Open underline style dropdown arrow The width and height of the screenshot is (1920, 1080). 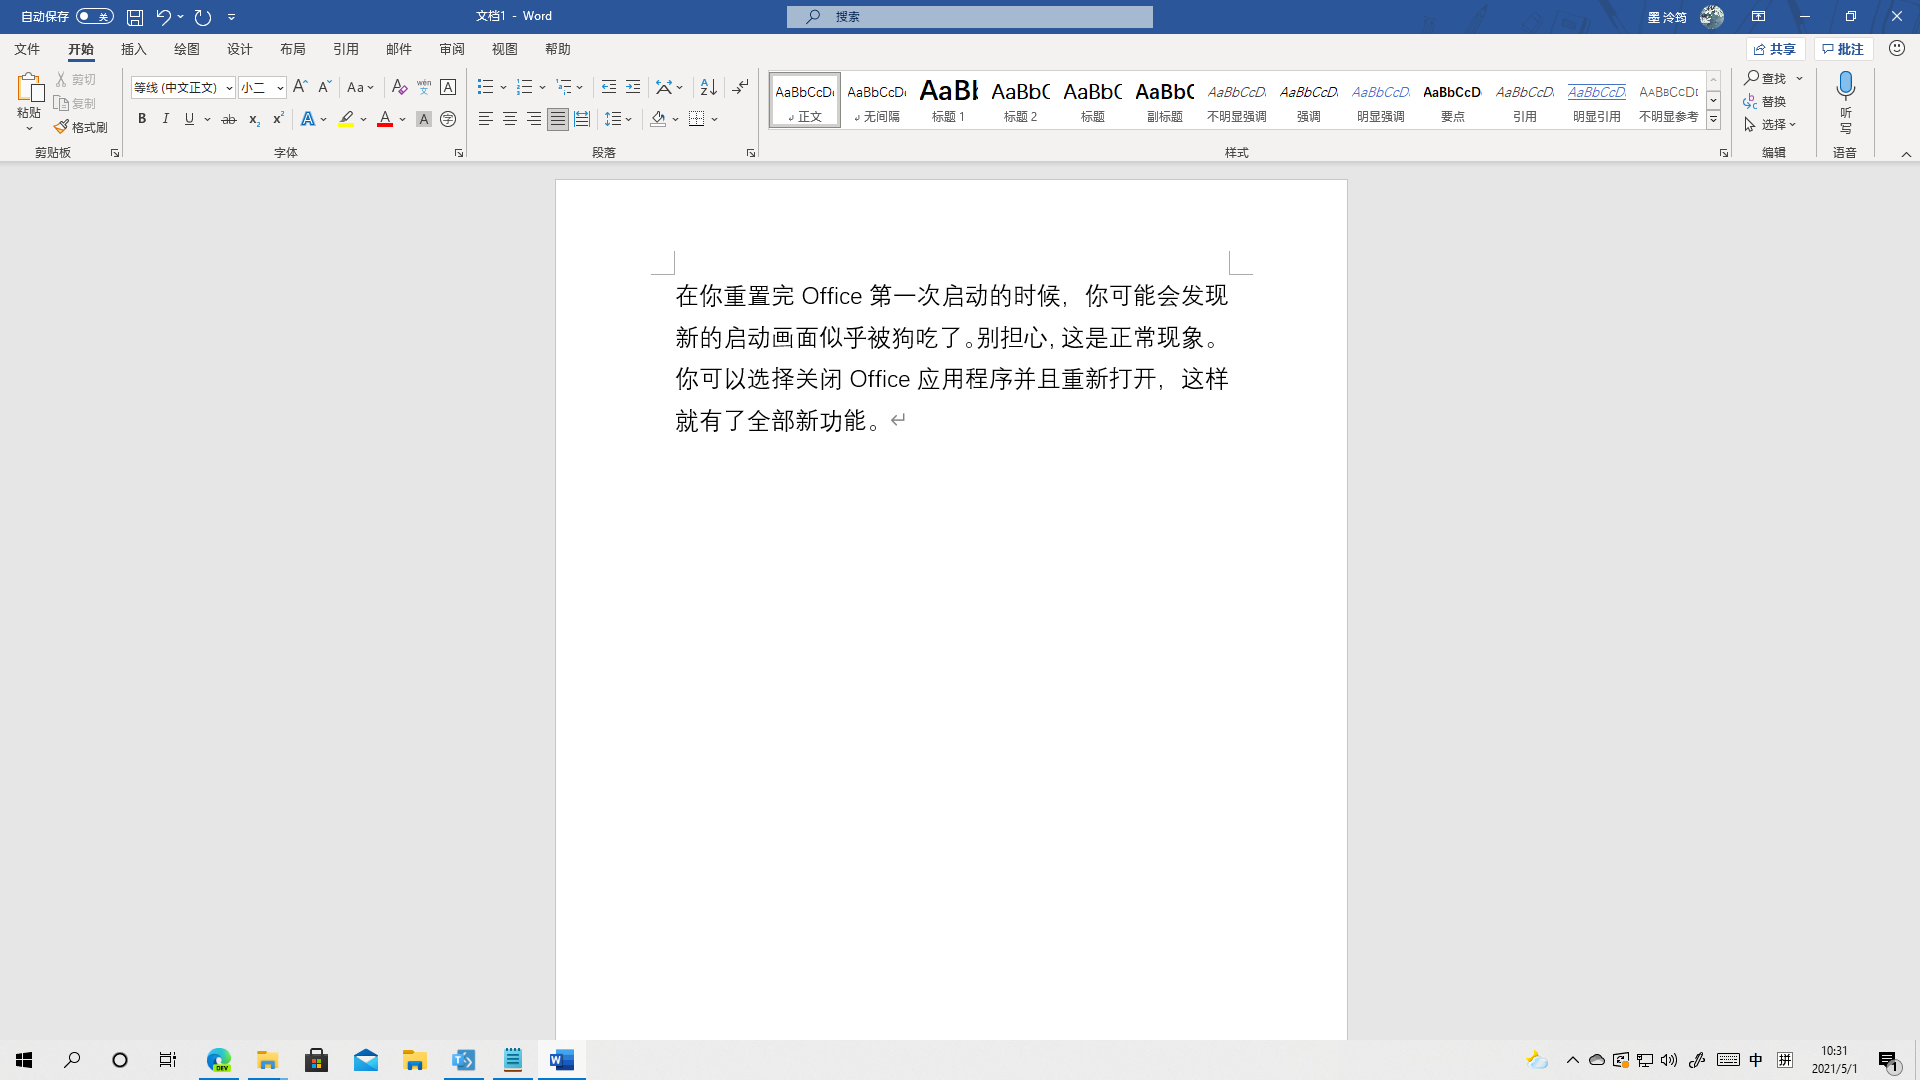click(x=207, y=119)
